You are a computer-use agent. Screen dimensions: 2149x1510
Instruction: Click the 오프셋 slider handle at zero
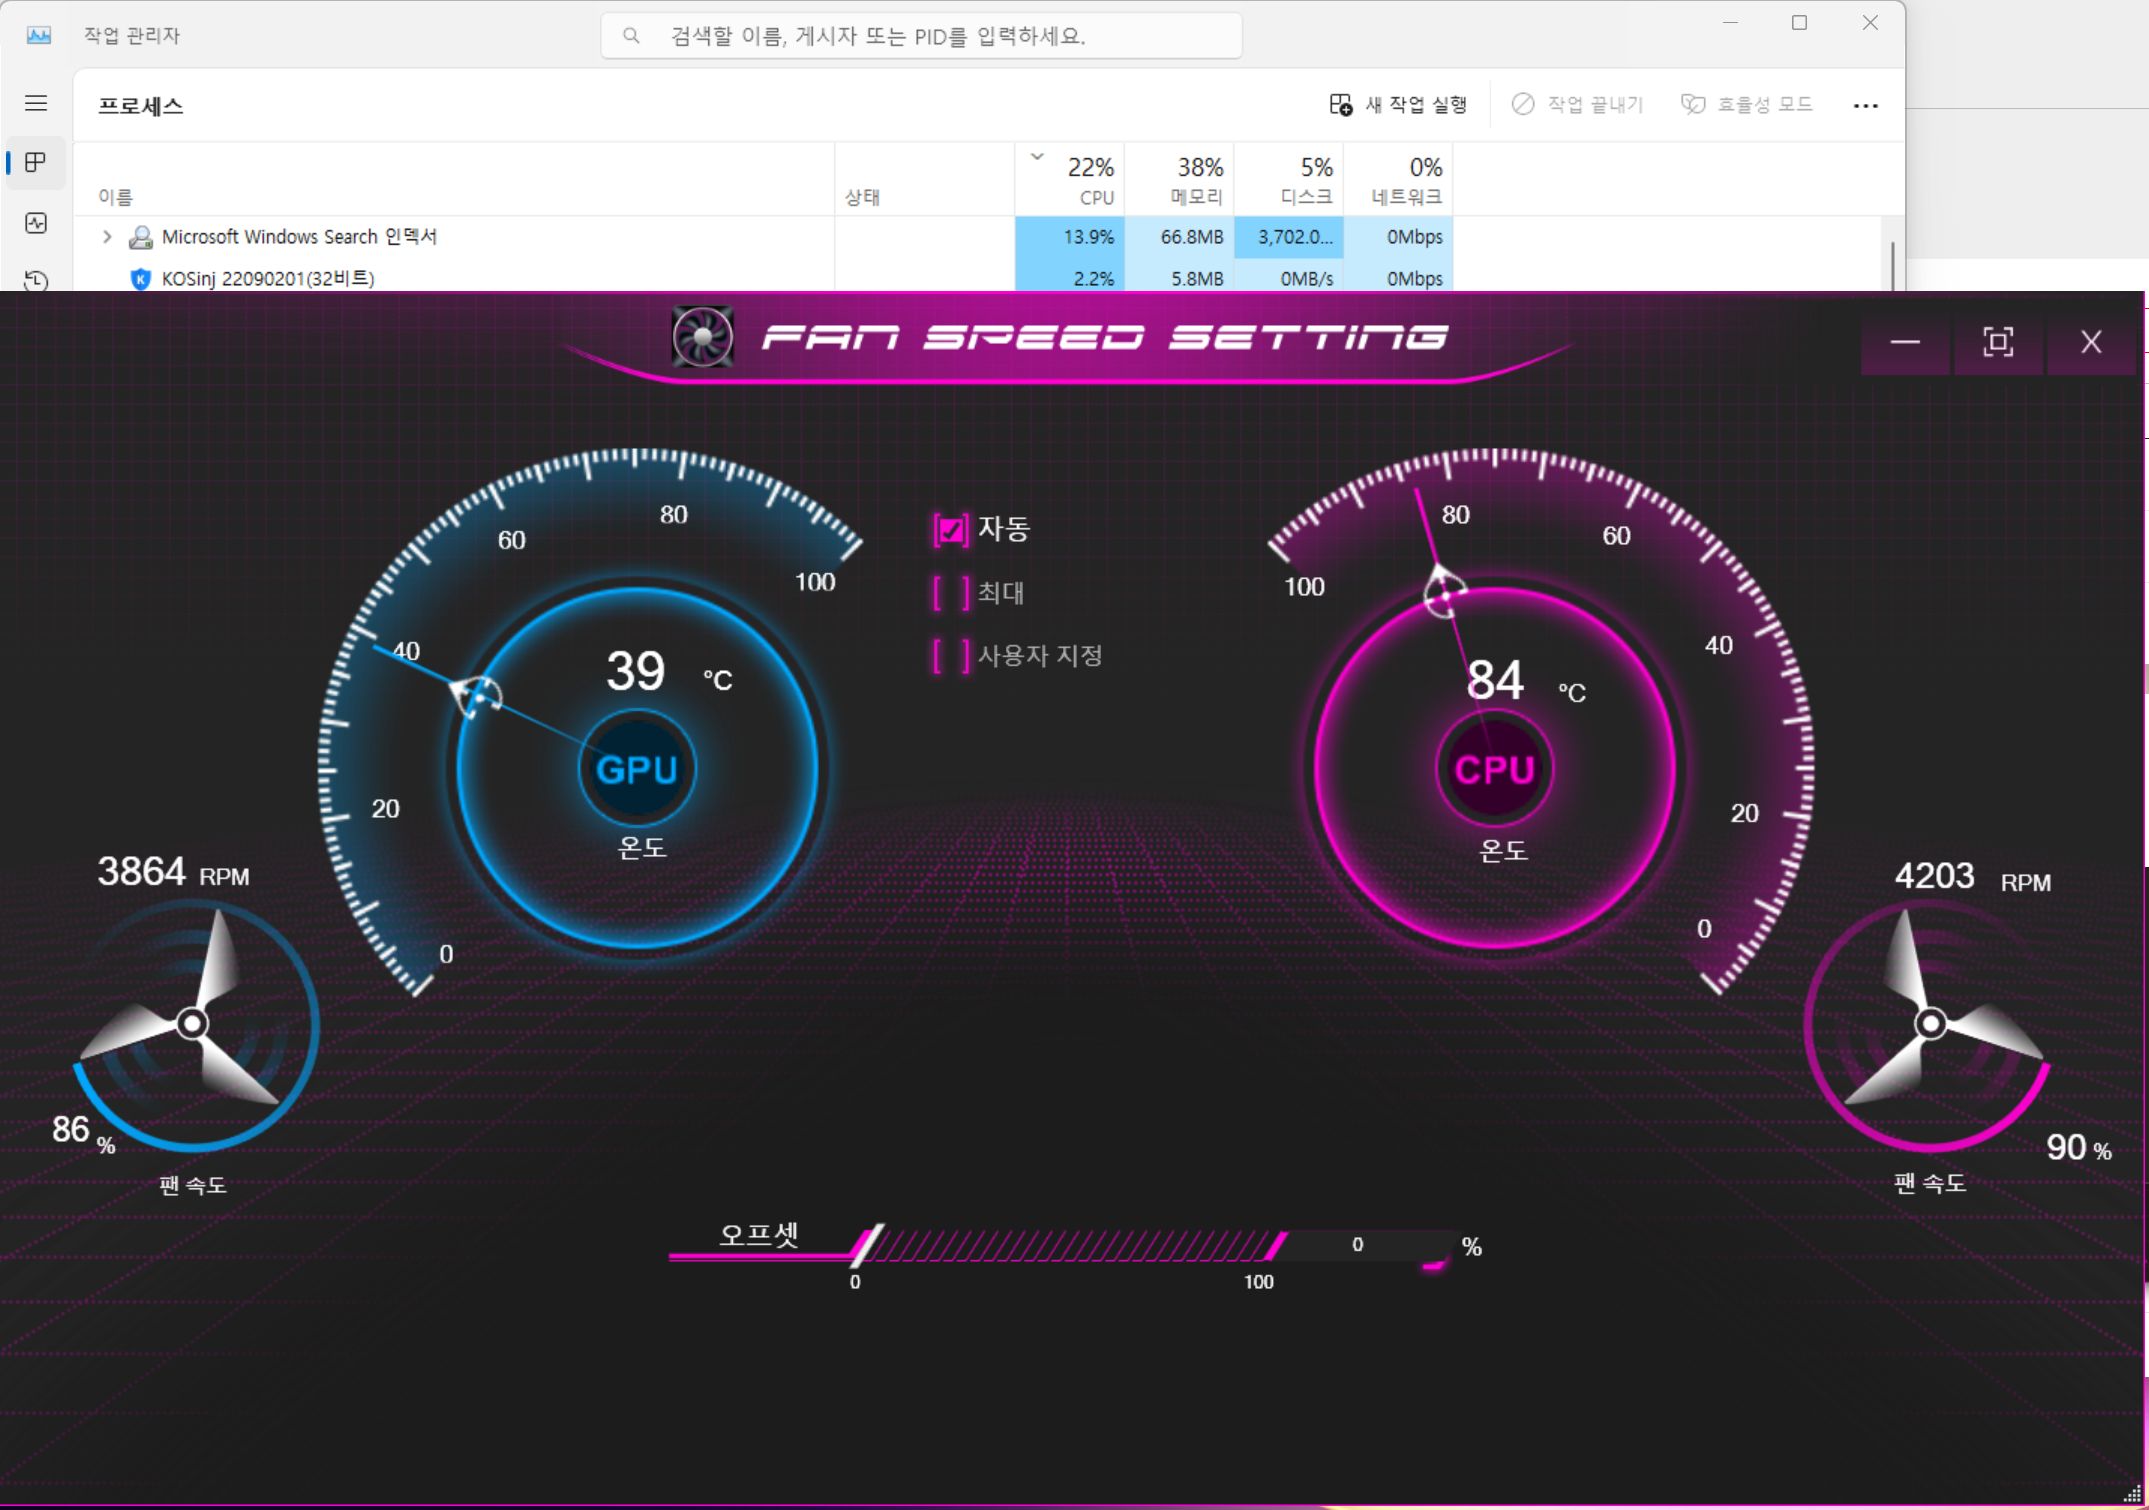(866, 1245)
